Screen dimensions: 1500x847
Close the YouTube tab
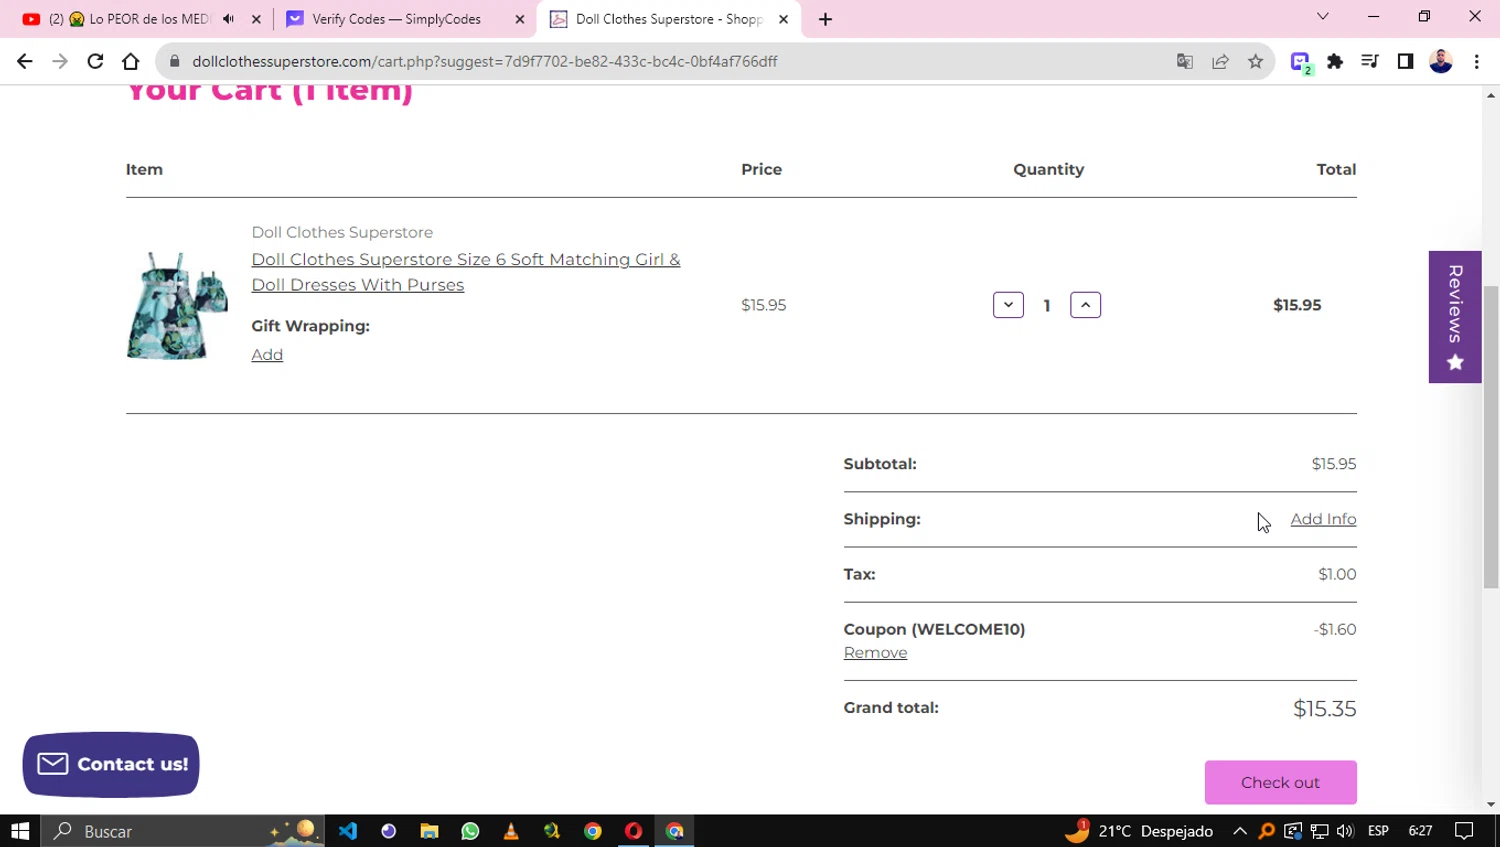click(x=257, y=19)
